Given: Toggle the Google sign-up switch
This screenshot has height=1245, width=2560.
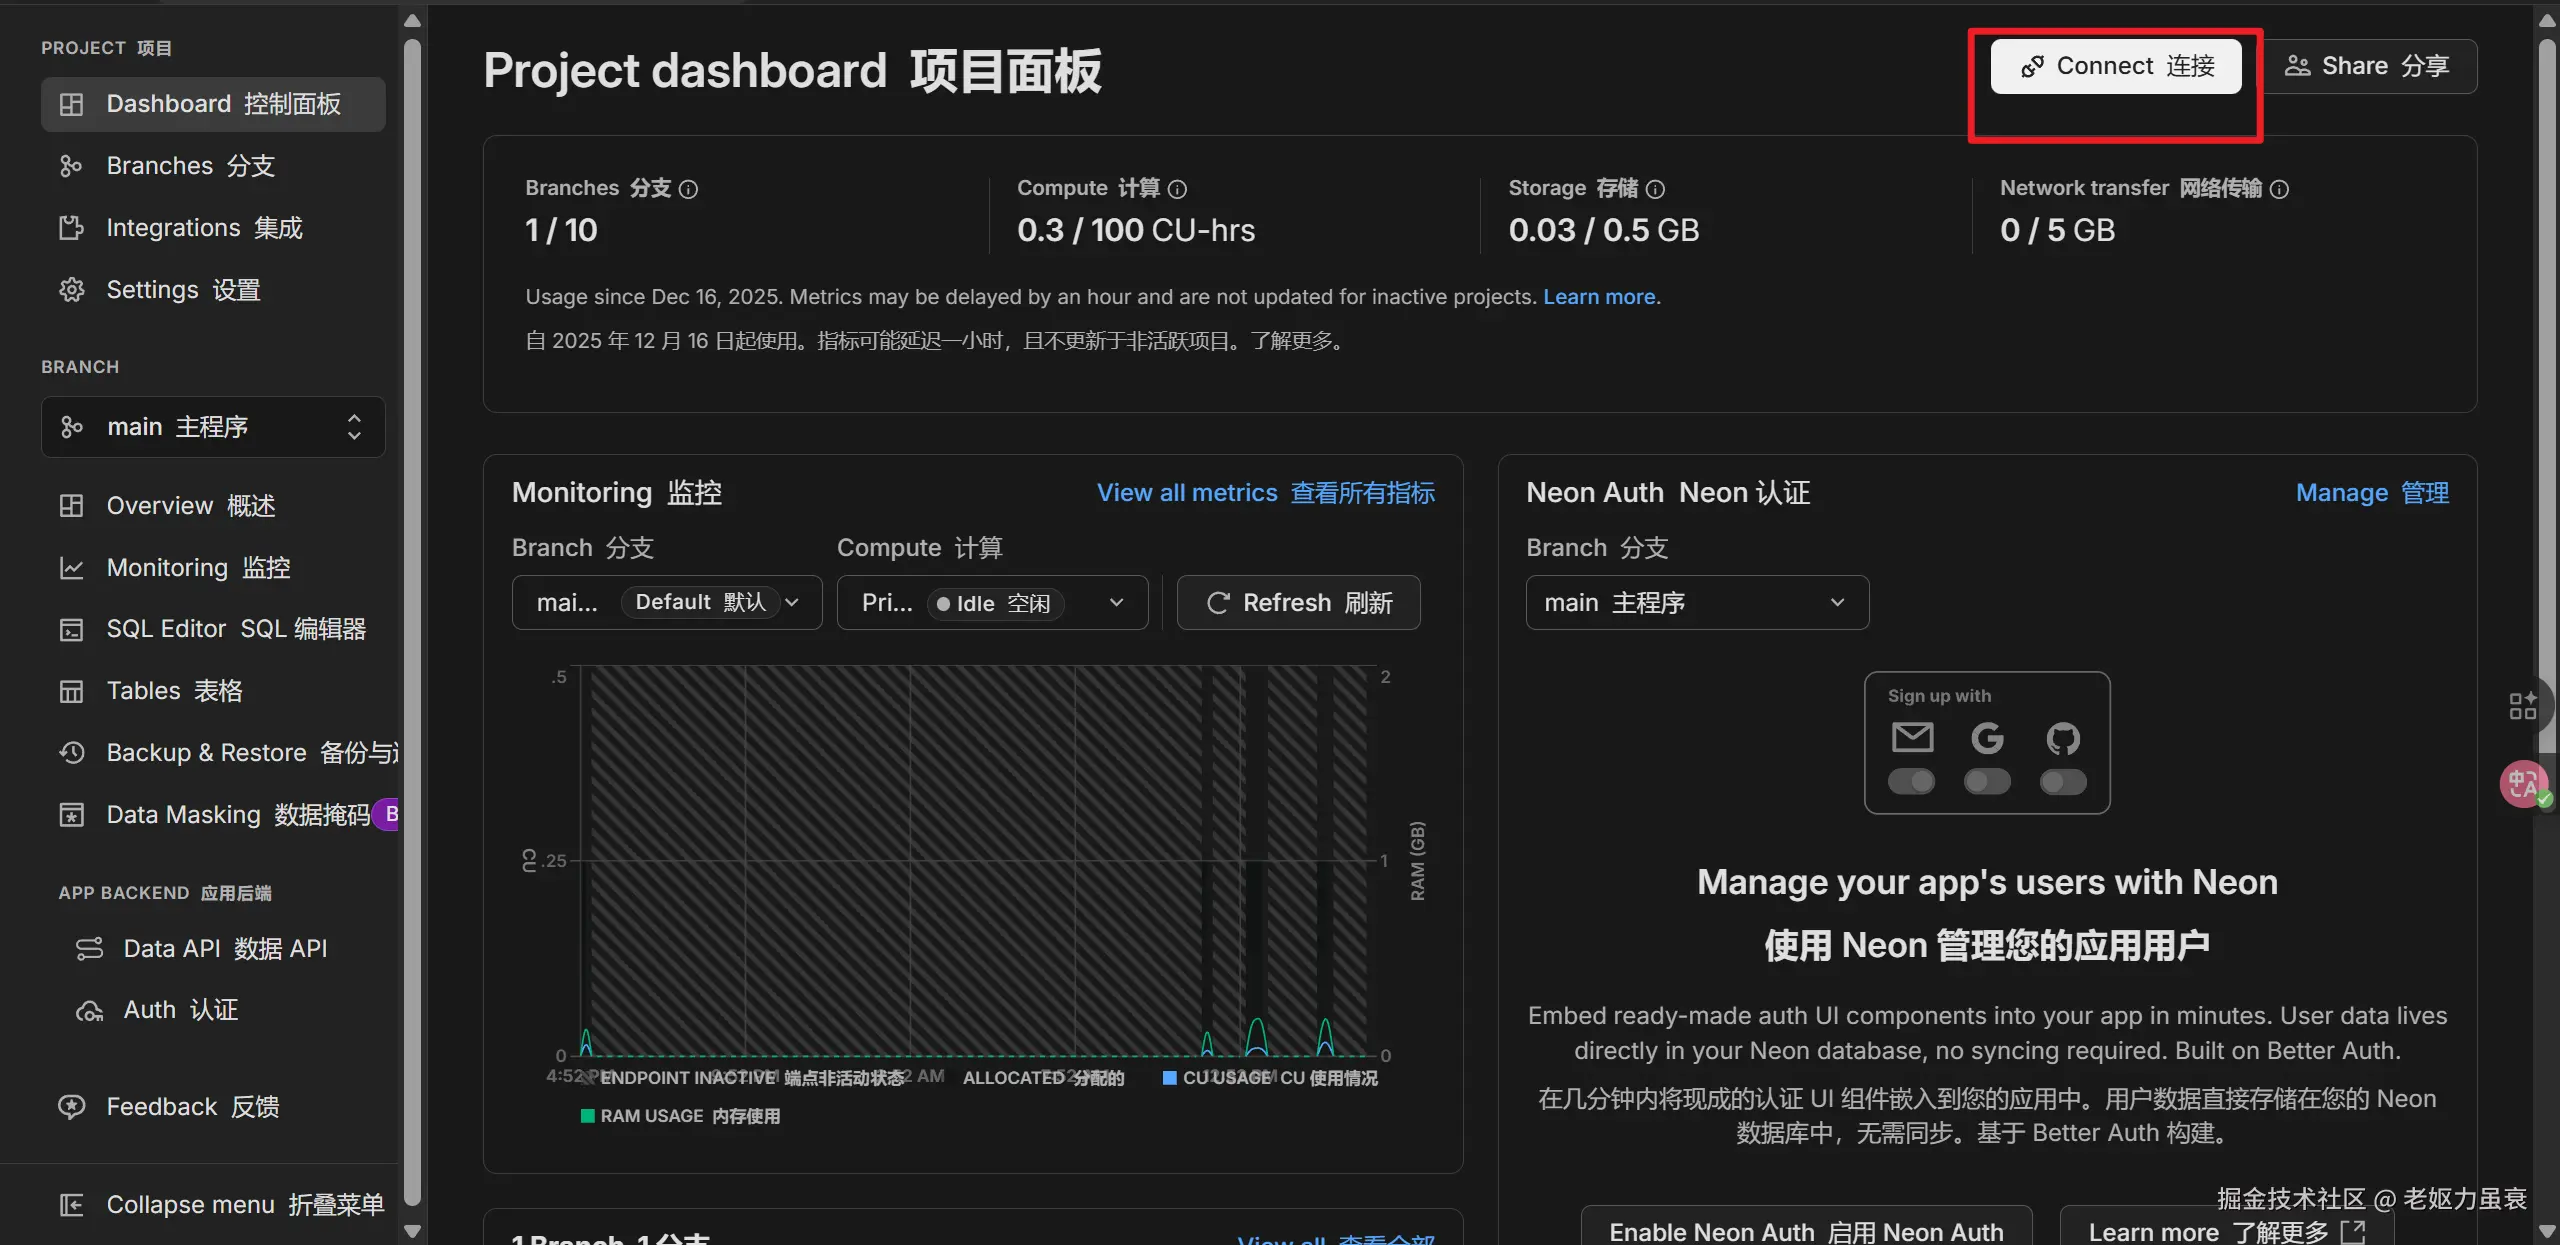Looking at the screenshot, I should click(1987, 782).
